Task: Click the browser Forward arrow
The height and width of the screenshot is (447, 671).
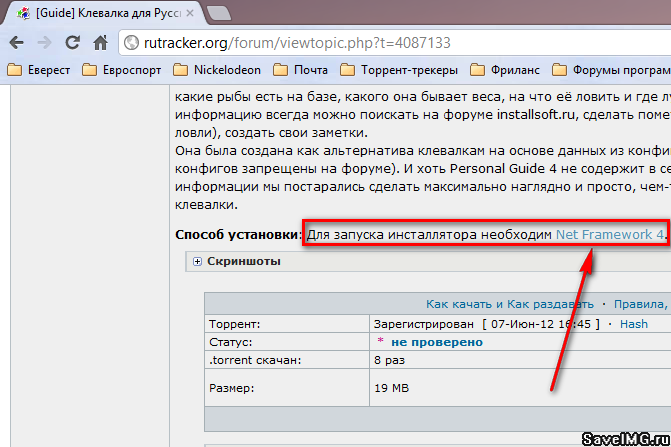Action: (x=44, y=44)
